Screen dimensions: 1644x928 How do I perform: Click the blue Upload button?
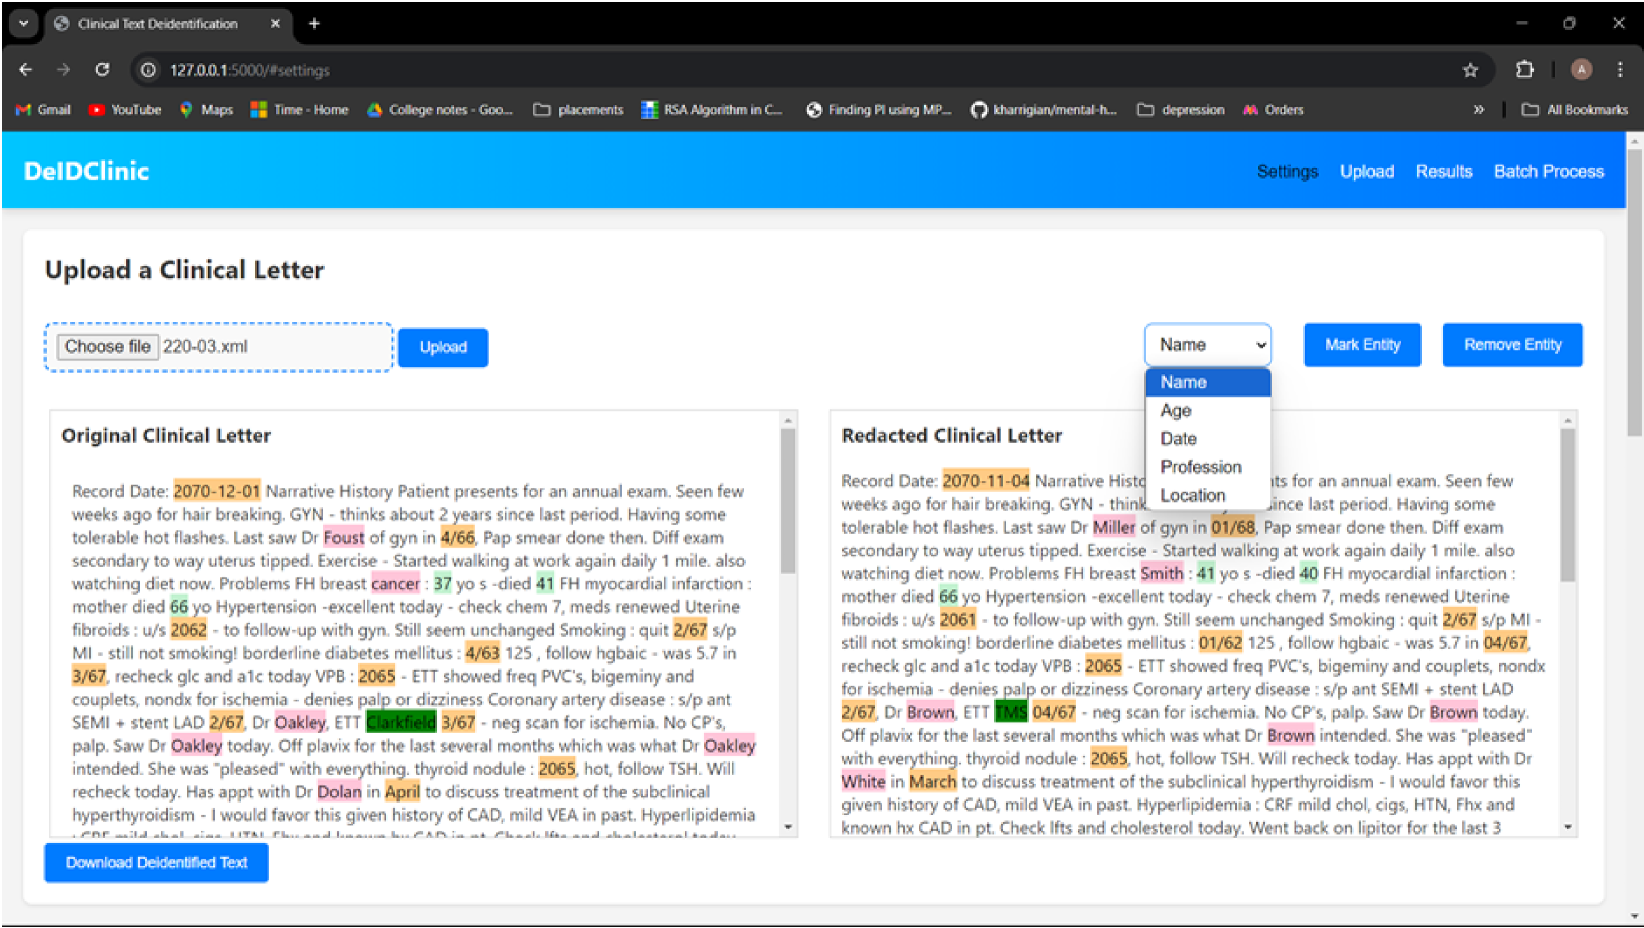point(443,347)
